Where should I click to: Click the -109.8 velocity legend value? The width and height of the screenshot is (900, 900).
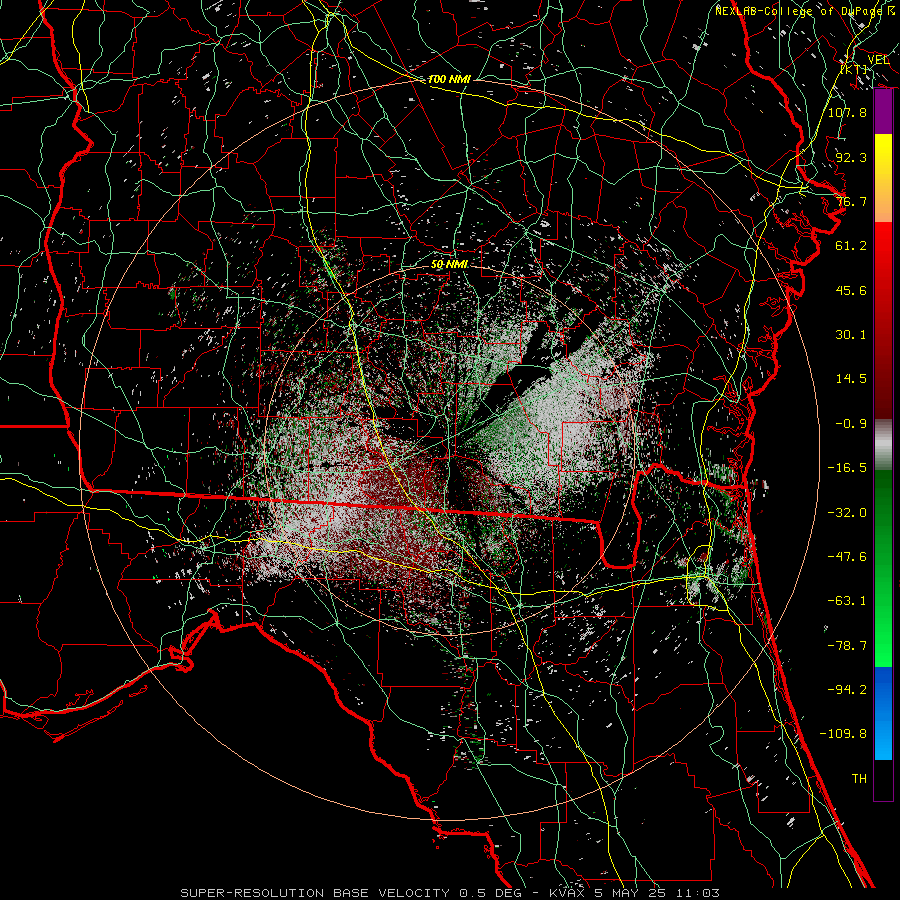844,734
